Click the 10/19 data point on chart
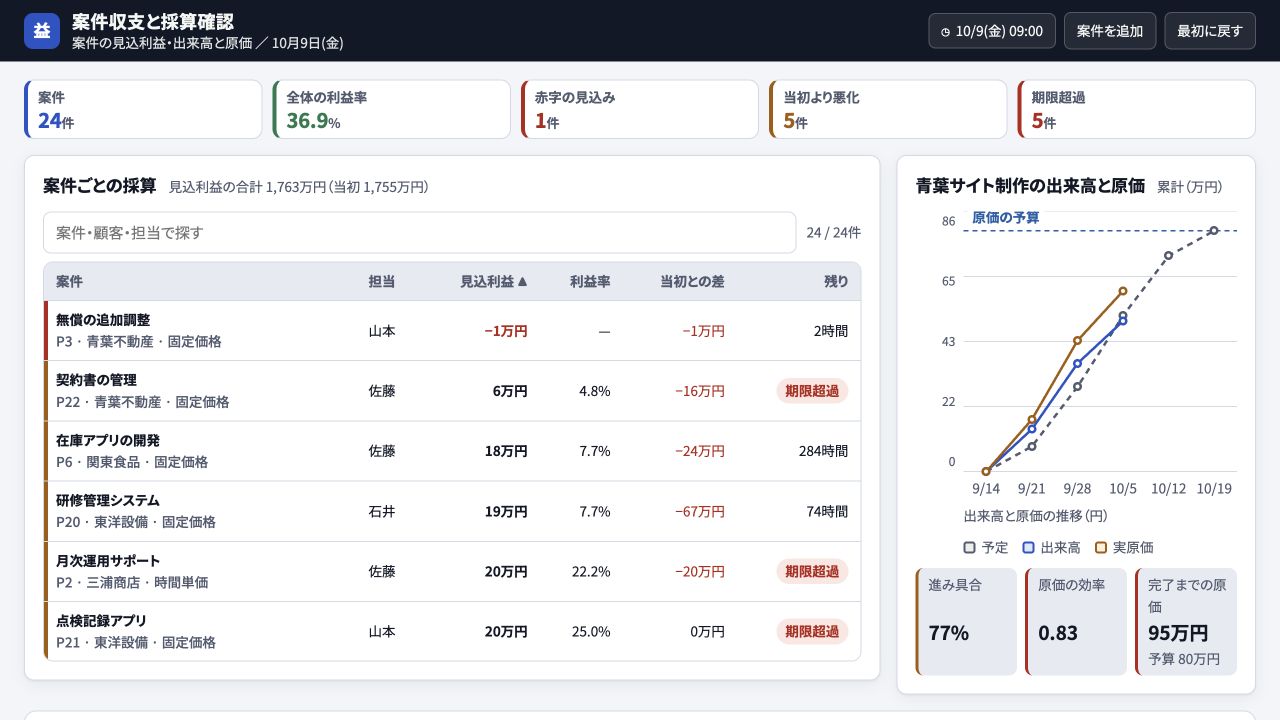Viewport: 1280px width, 720px height. (1214, 230)
